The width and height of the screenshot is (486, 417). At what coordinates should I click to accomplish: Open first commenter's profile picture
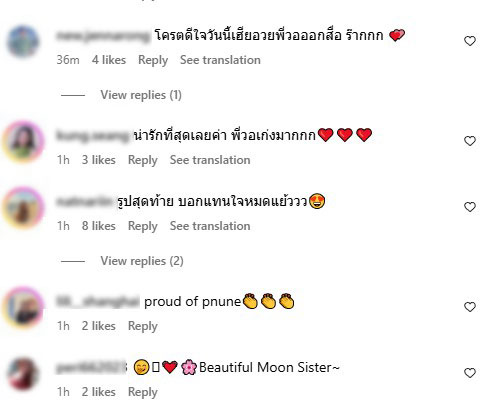[x=23, y=41]
